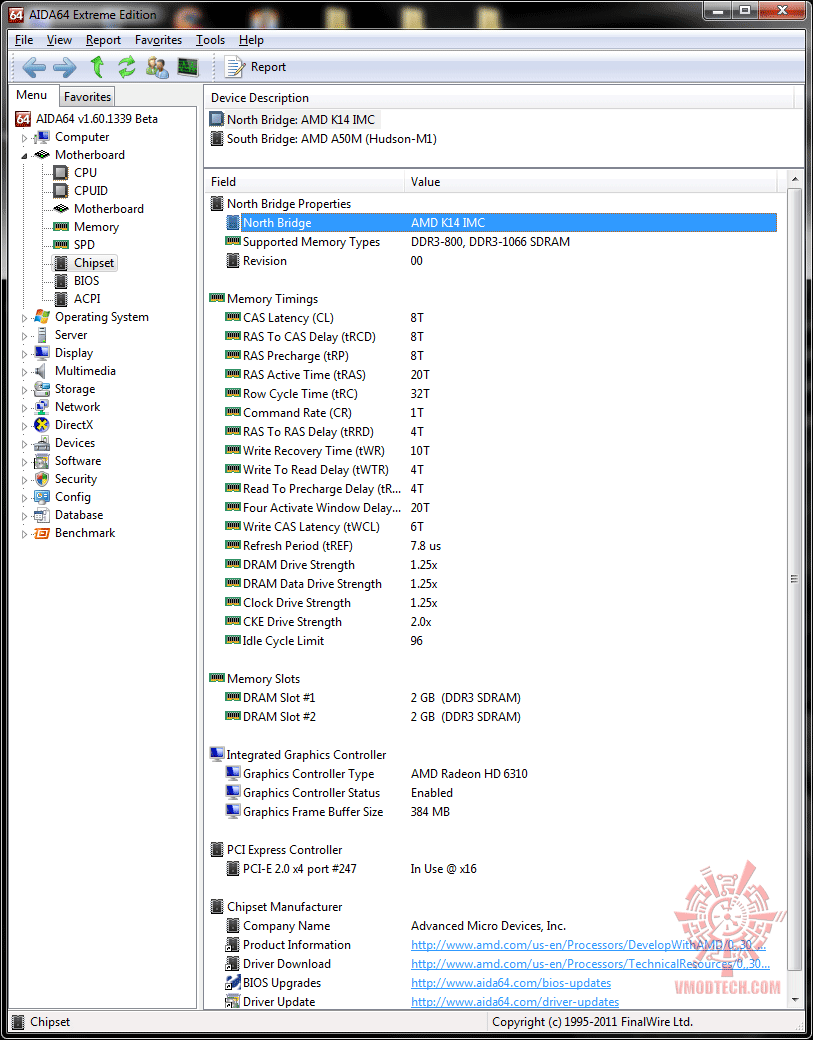
Task: Click the Device Description column header
Action: coord(499,98)
